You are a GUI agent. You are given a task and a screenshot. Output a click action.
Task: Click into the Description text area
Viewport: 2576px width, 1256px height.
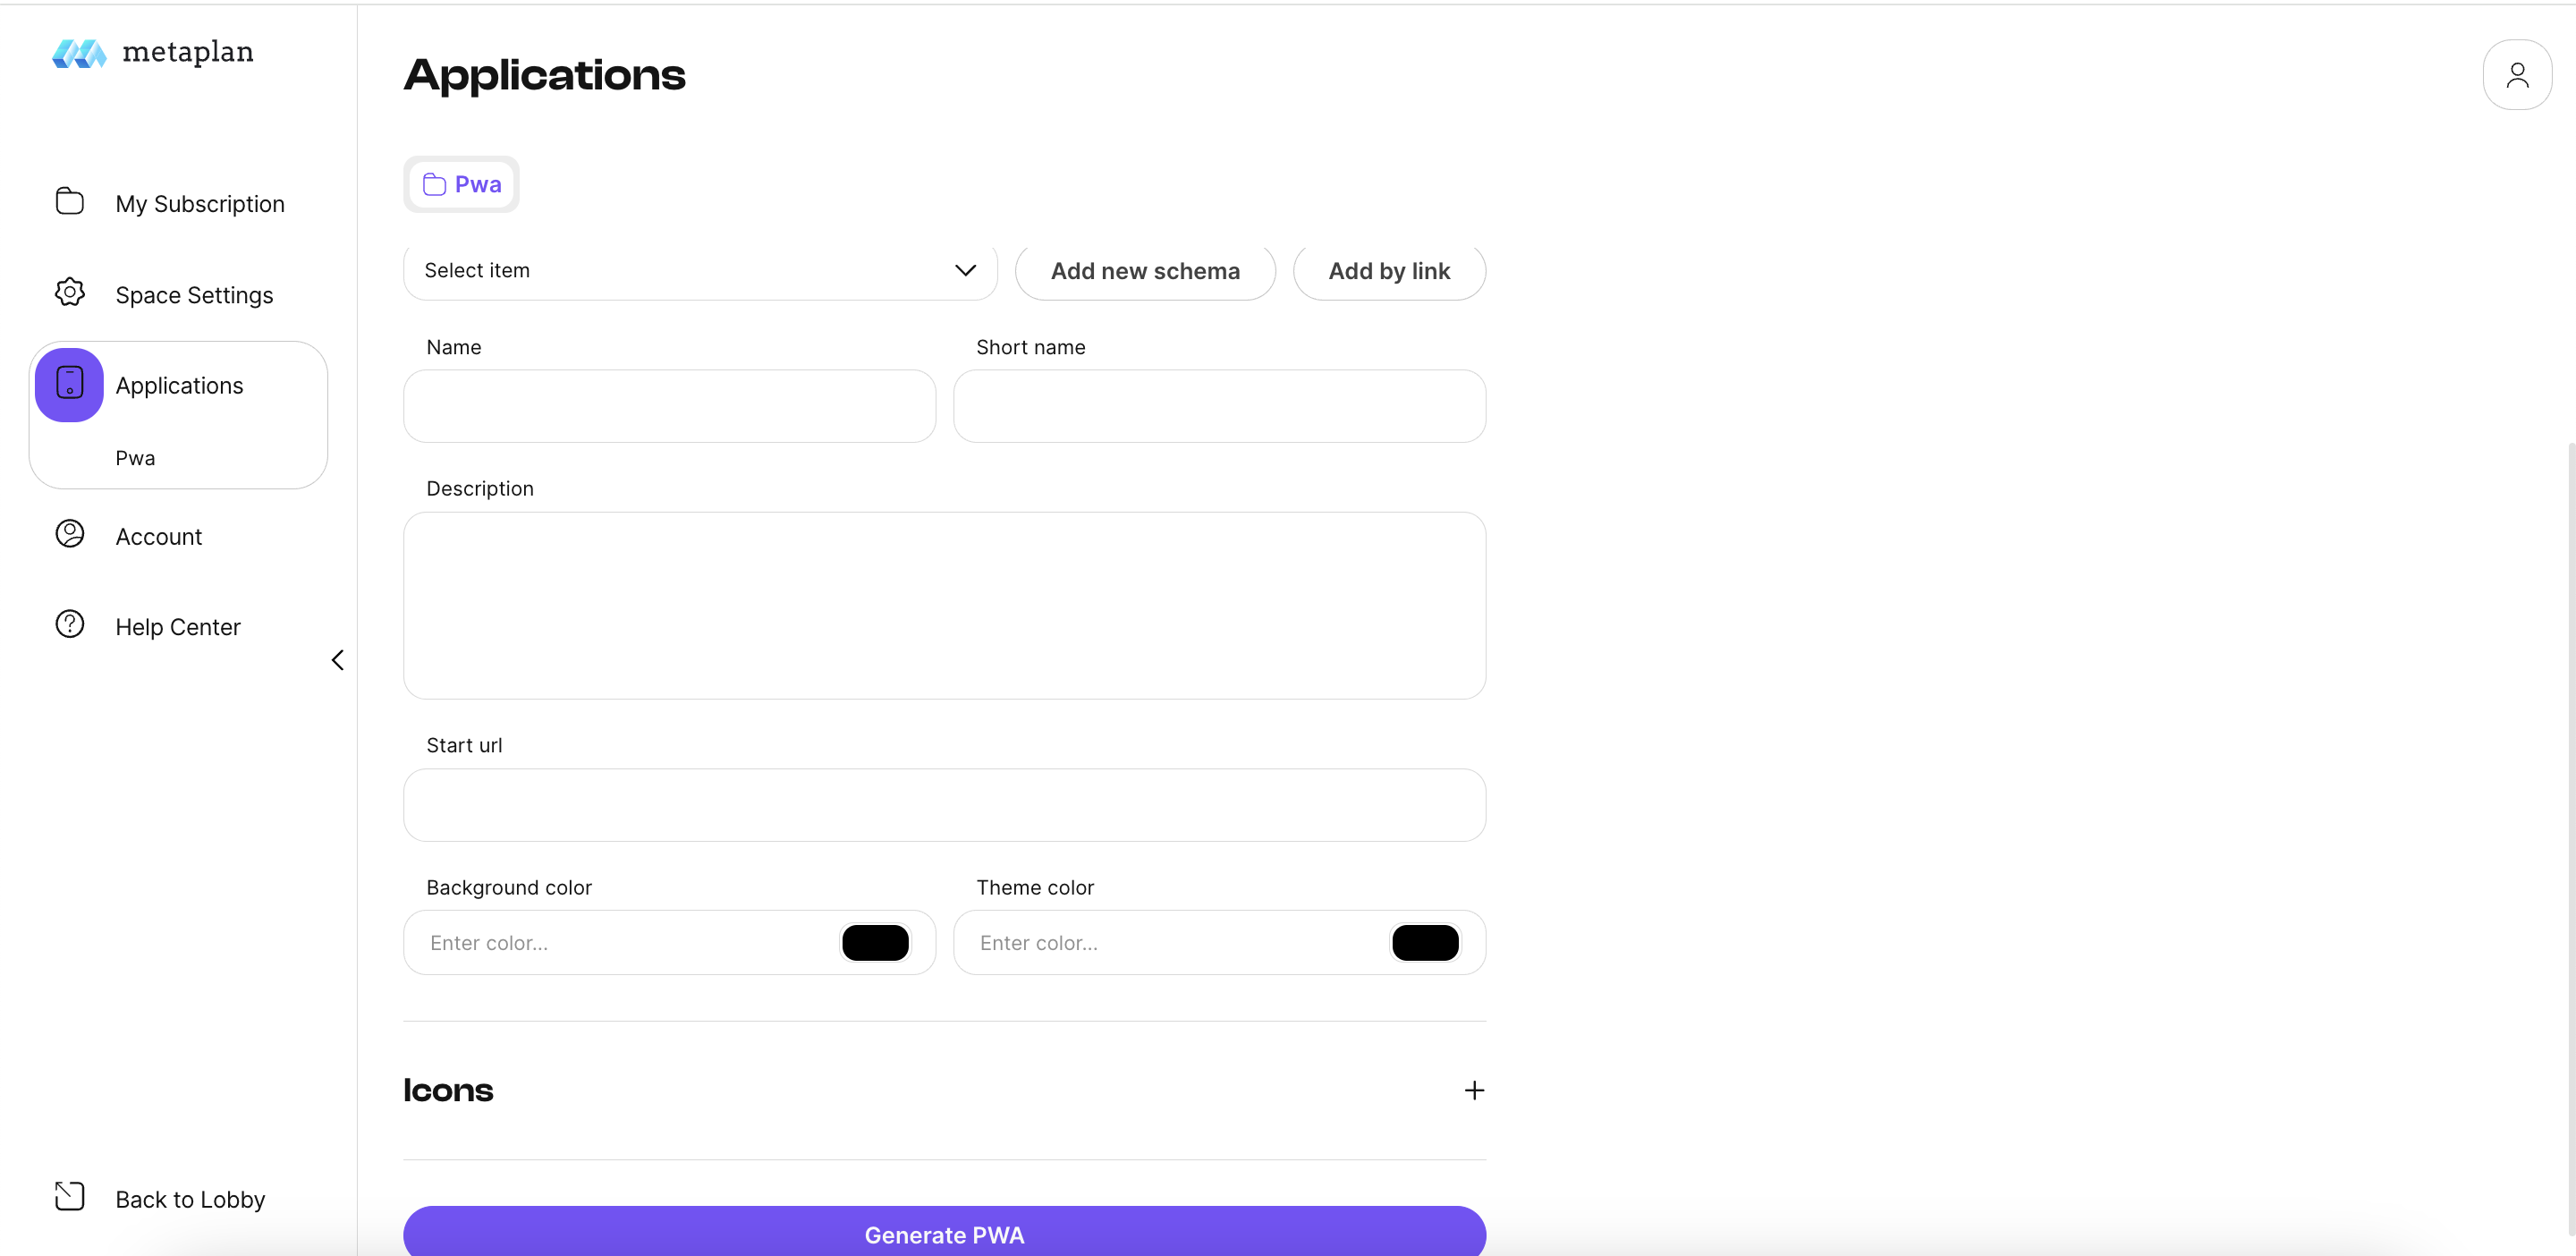pyautogui.click(x=944, y=606)
